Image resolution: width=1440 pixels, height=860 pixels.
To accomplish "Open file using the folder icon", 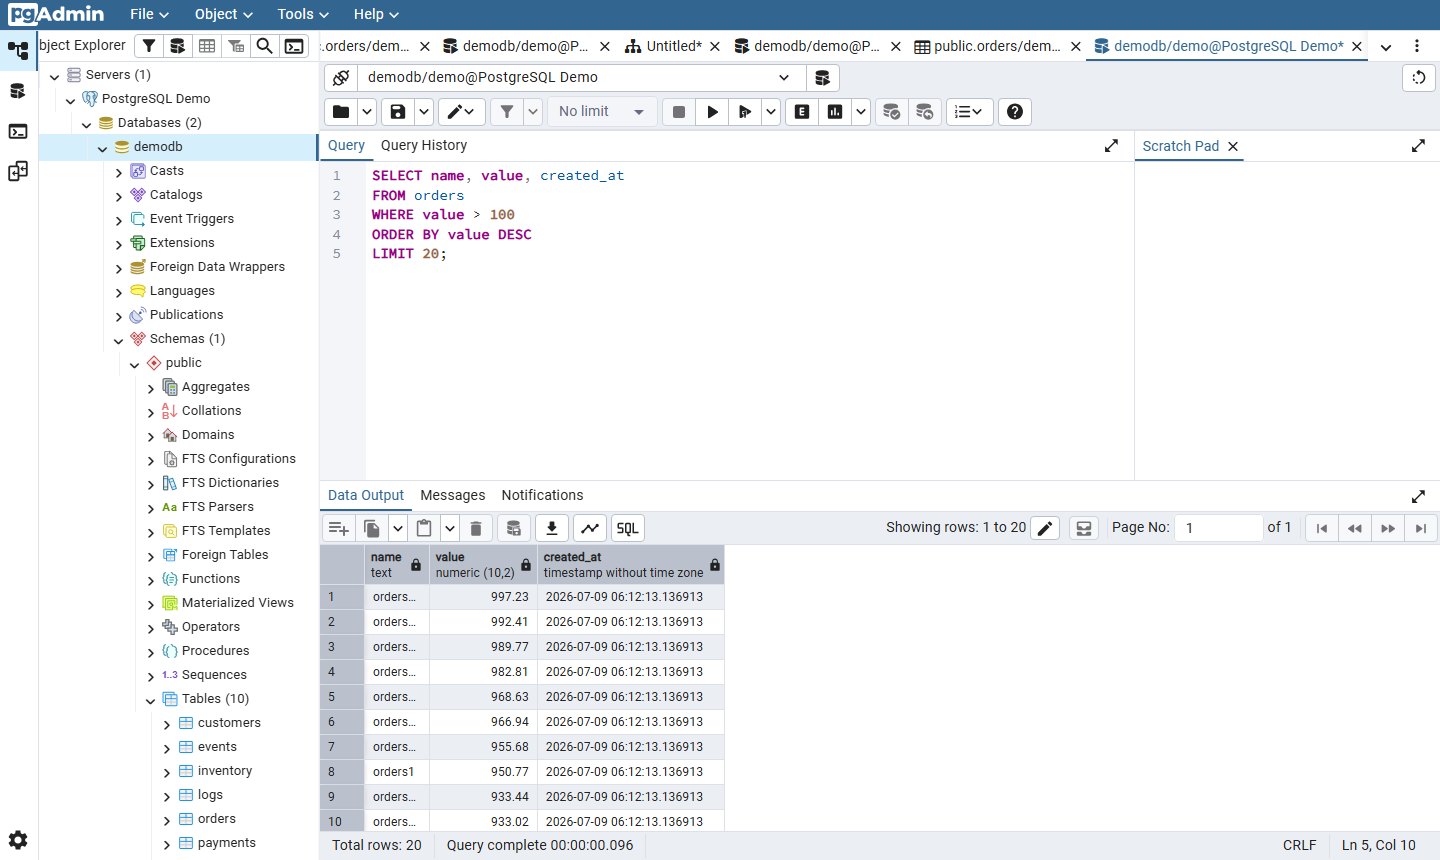I will pos(341,112).
